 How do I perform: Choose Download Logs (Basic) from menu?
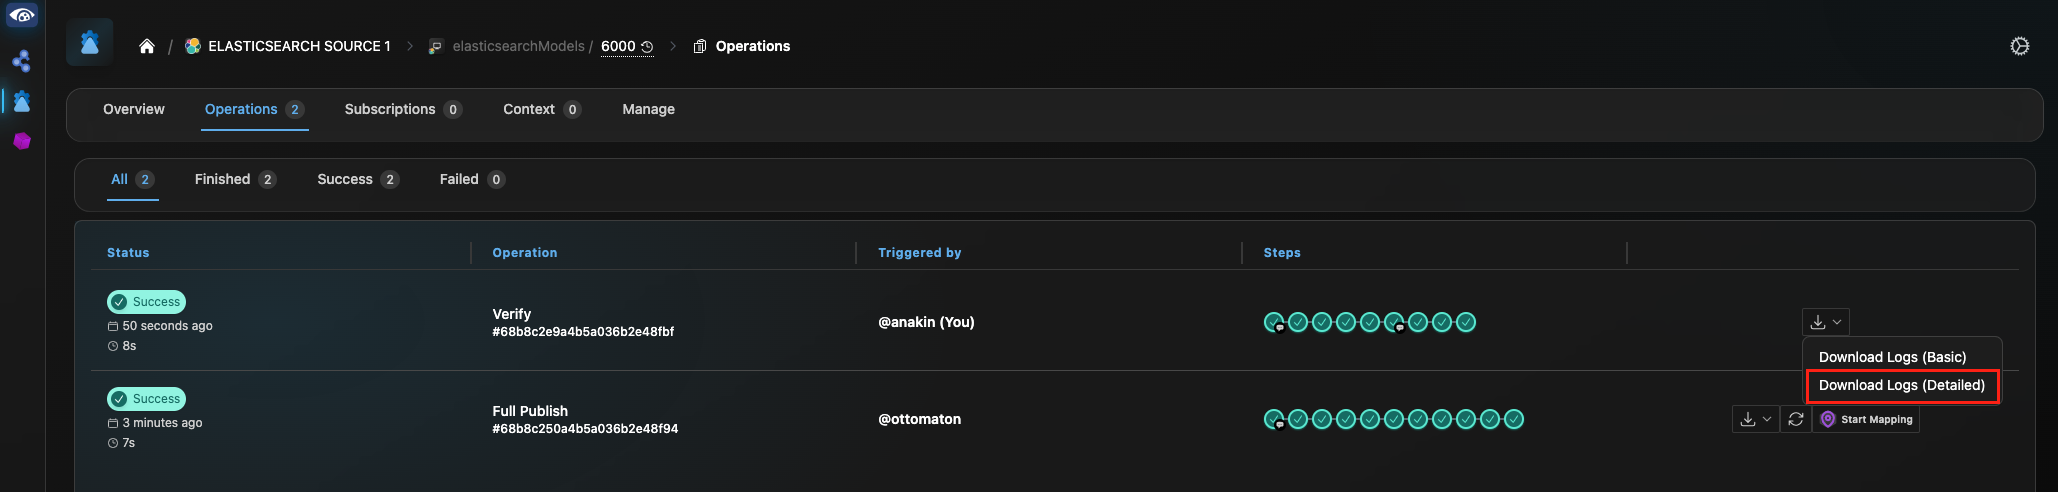1892,357
